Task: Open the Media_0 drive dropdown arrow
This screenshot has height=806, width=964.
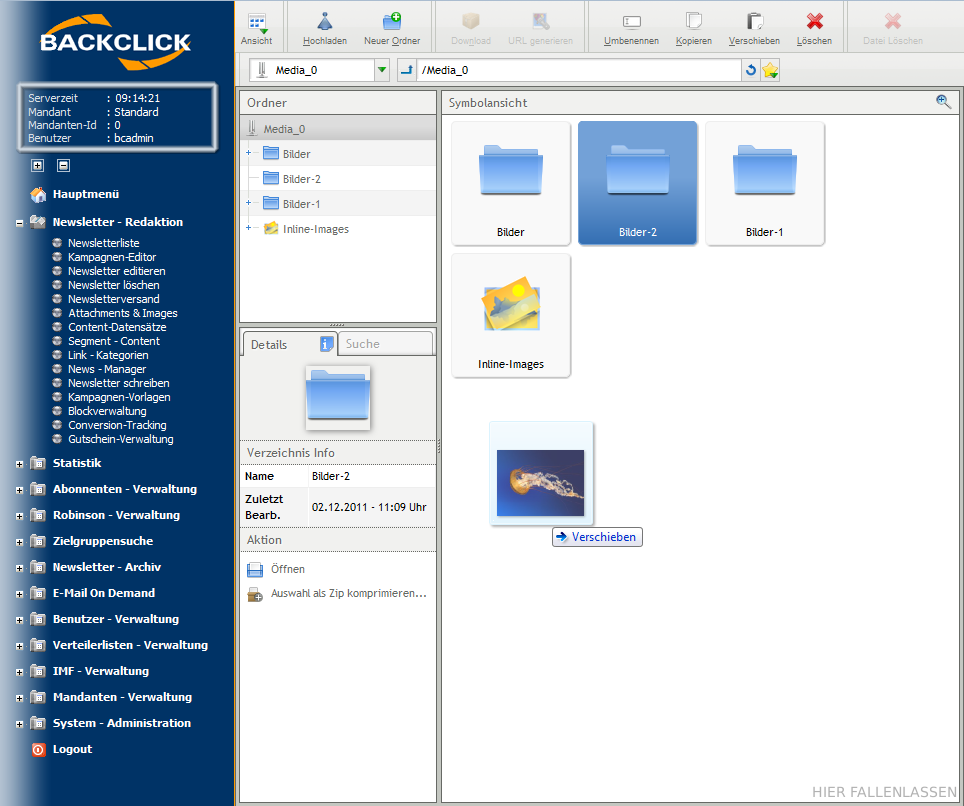Action: [381, 70]
